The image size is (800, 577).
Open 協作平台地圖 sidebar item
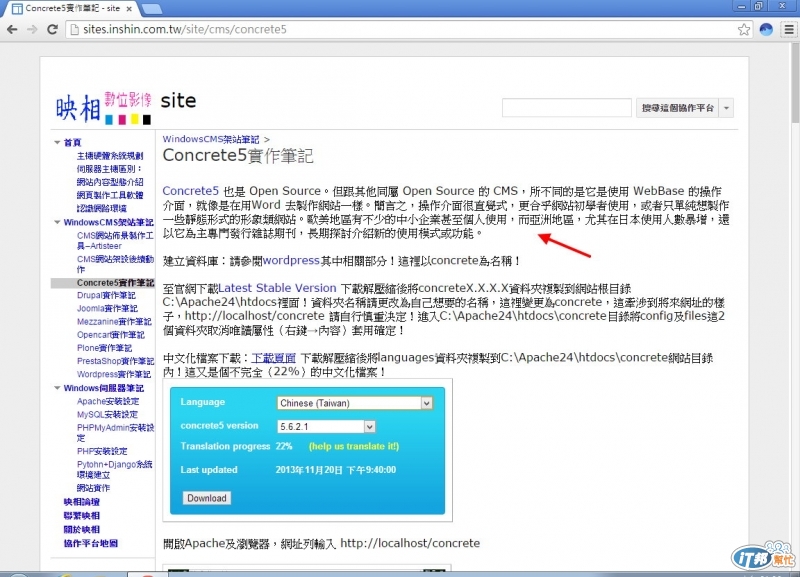90,543
